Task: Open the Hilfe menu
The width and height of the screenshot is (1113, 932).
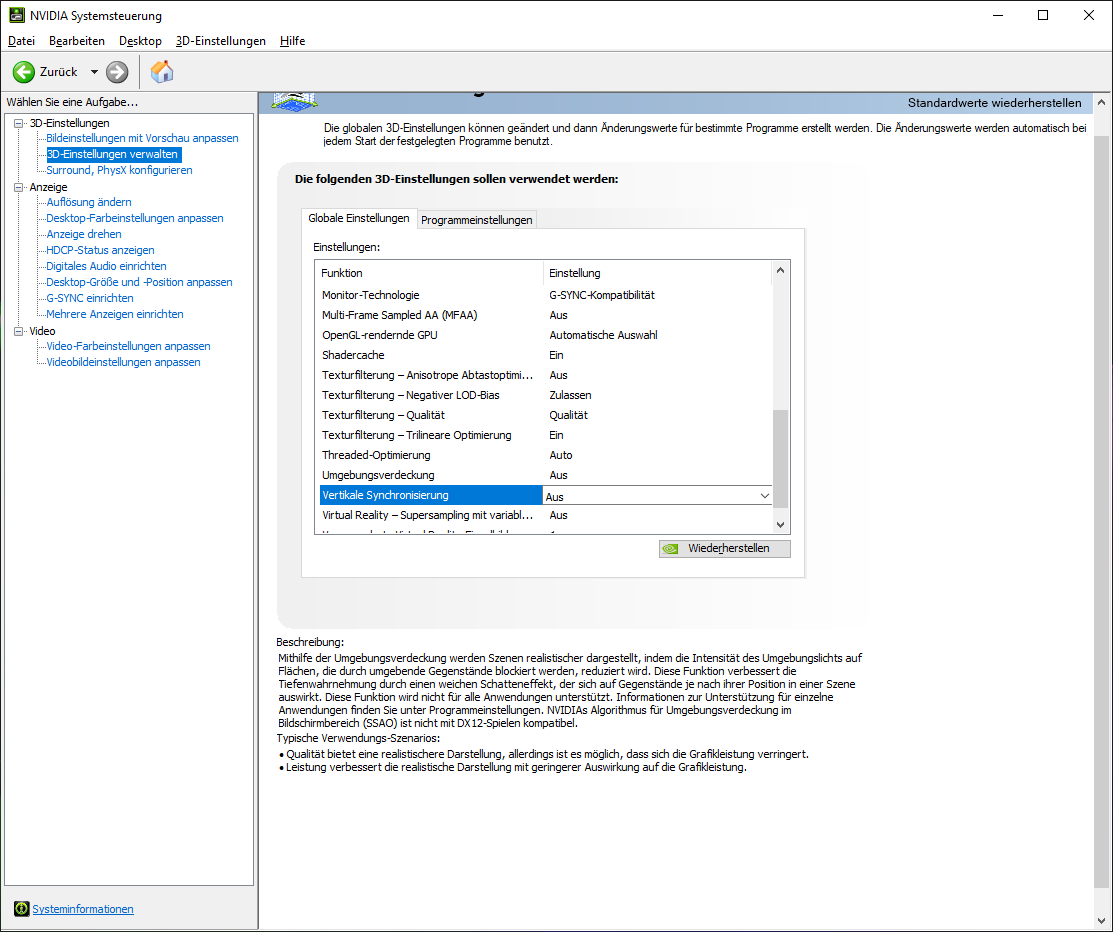Action: coord(292,40)
